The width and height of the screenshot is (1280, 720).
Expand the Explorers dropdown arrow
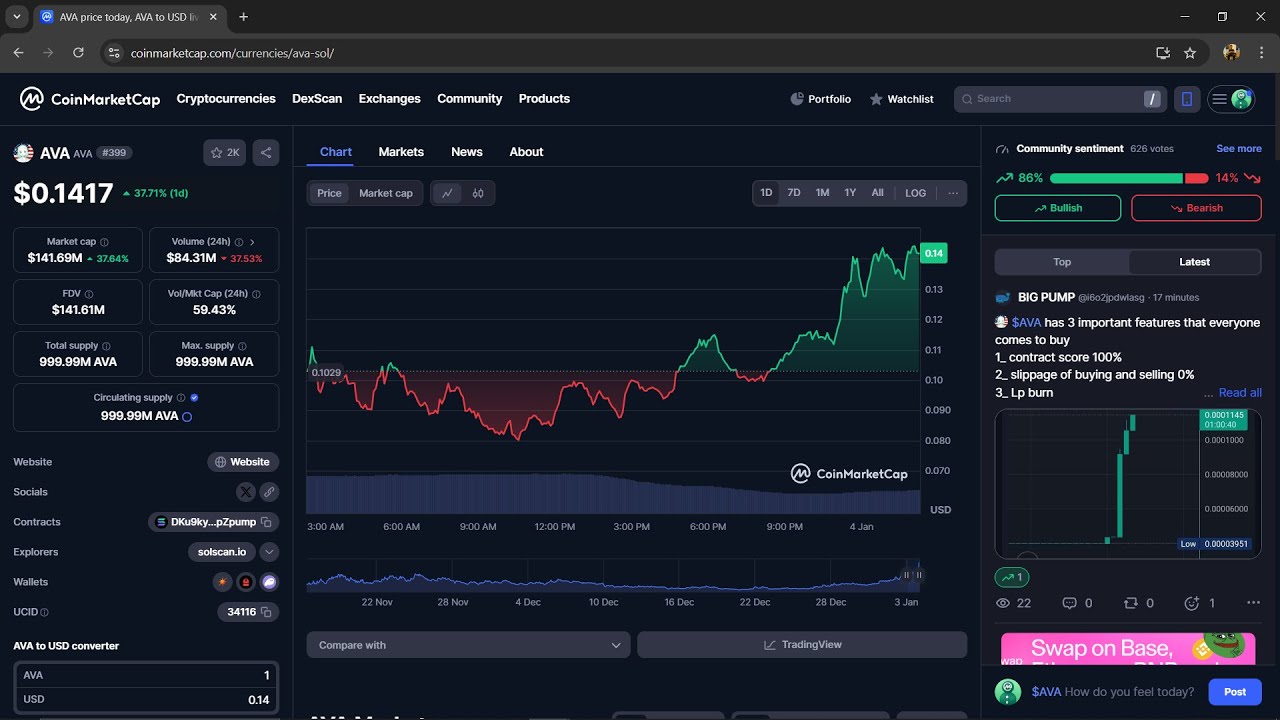click(269, 552)
